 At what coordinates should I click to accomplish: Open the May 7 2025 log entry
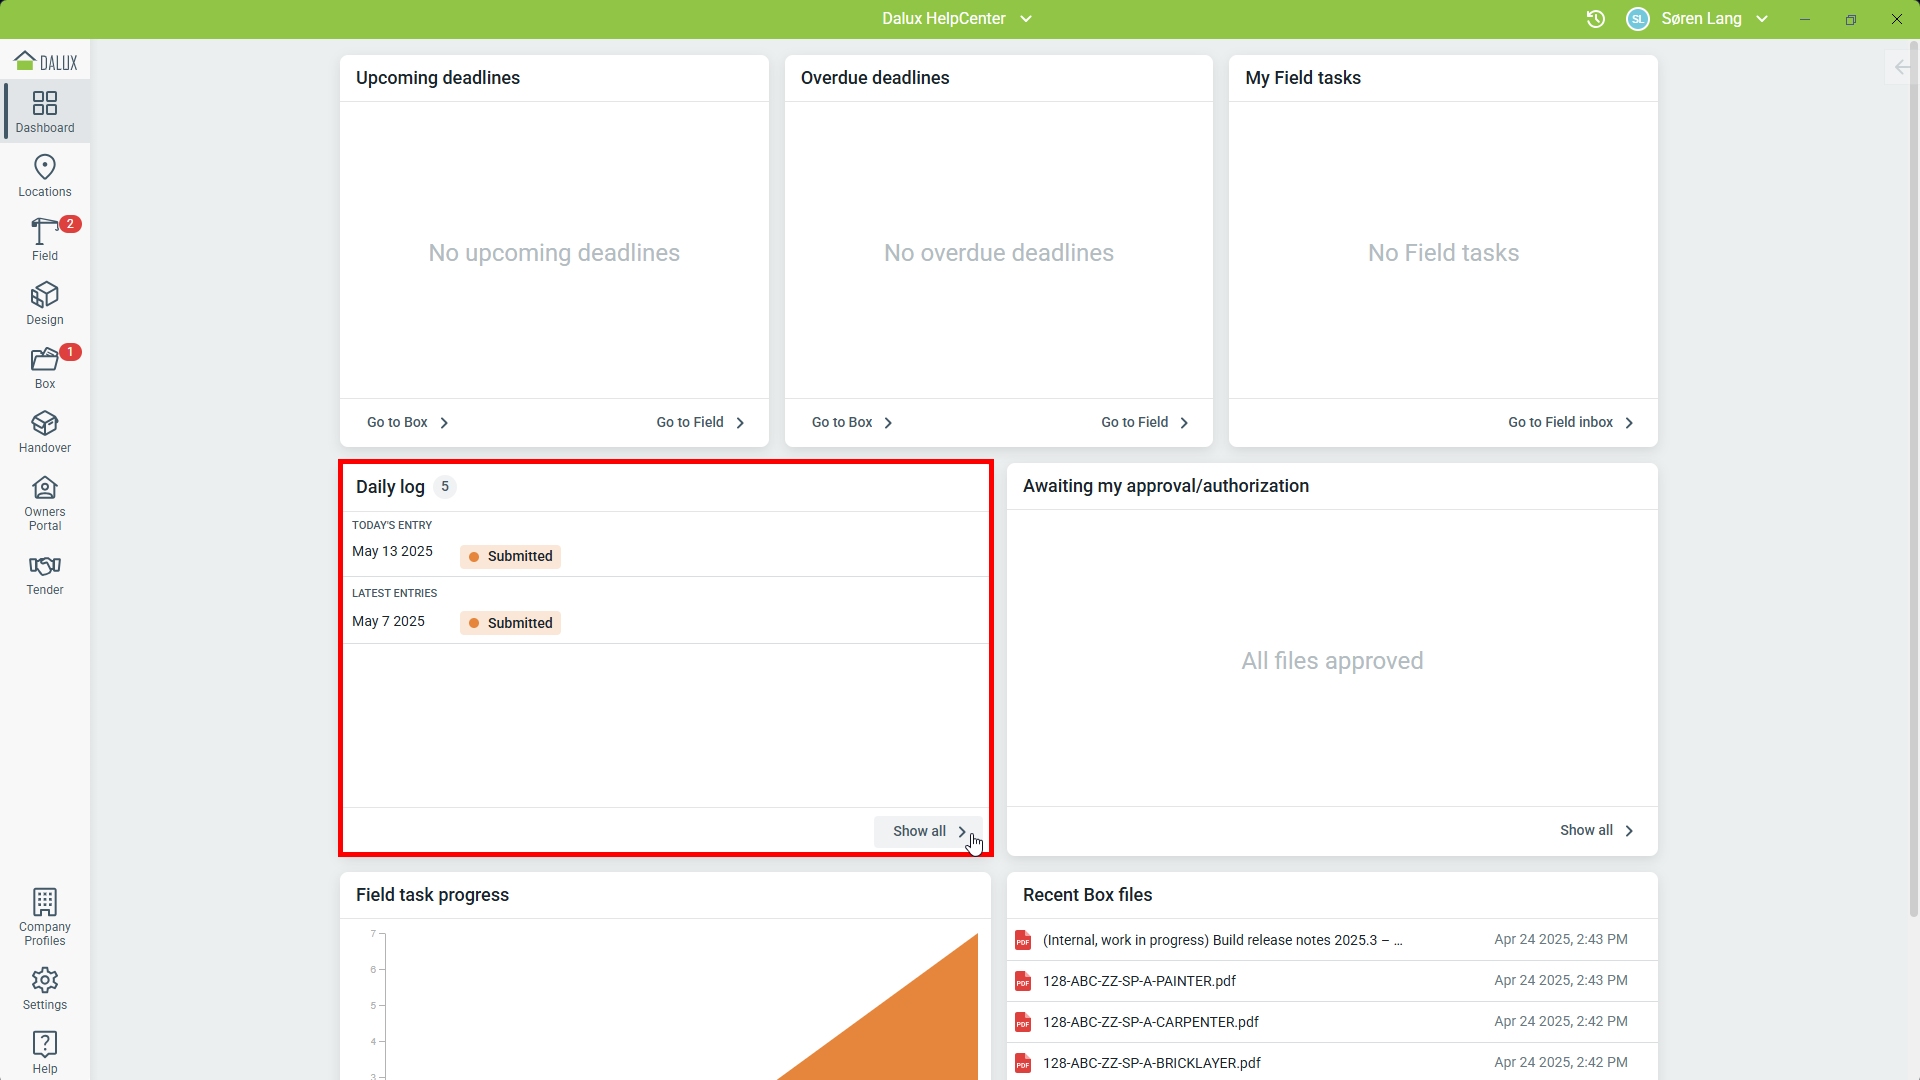(x=389, y=622)
